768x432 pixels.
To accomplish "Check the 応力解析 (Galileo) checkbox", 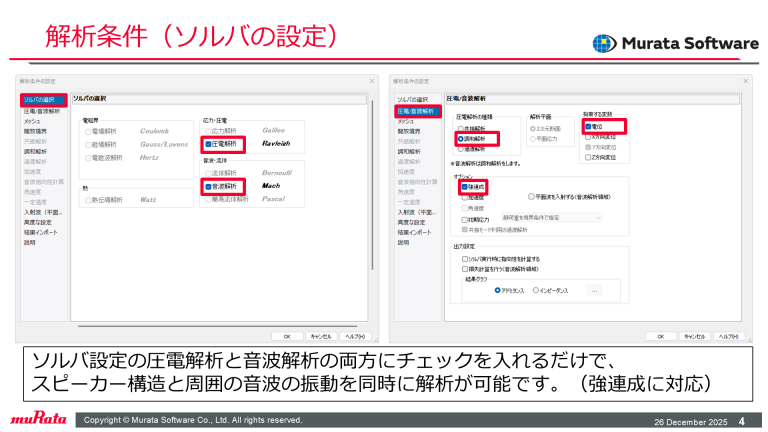I will 207,131.
